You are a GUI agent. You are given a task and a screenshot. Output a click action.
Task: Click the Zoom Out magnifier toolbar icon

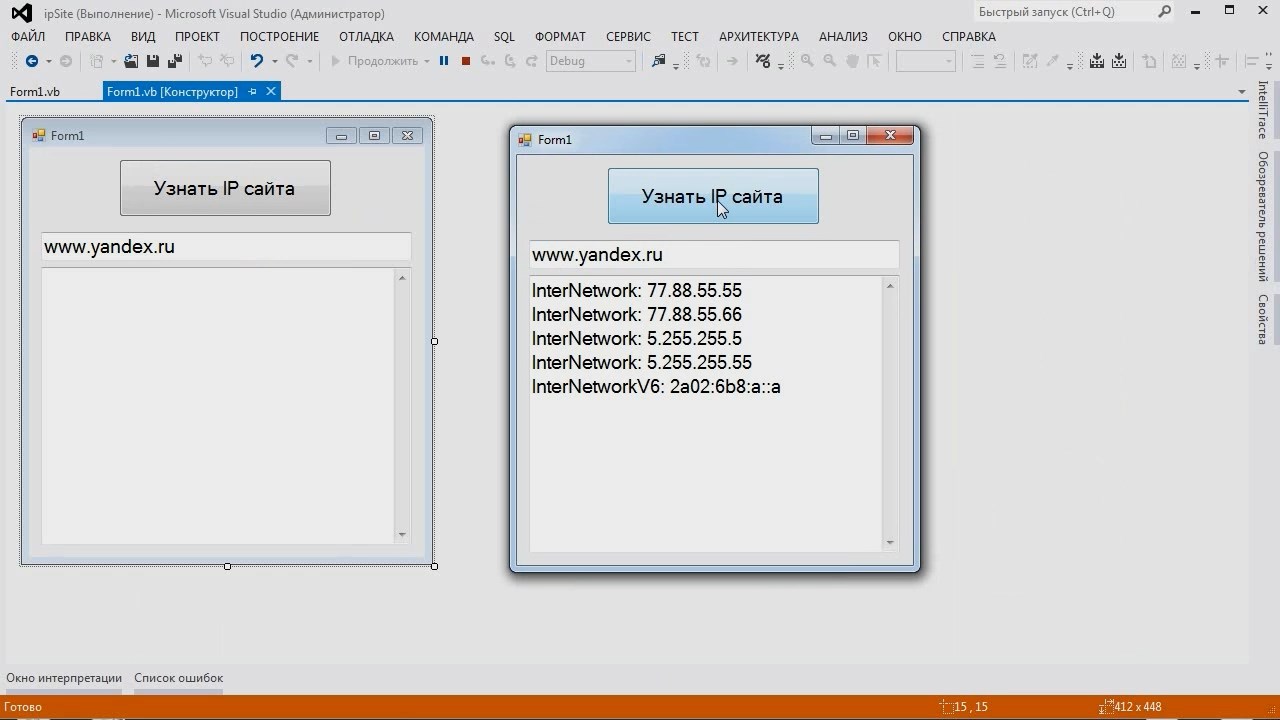(x=829, y=61)
